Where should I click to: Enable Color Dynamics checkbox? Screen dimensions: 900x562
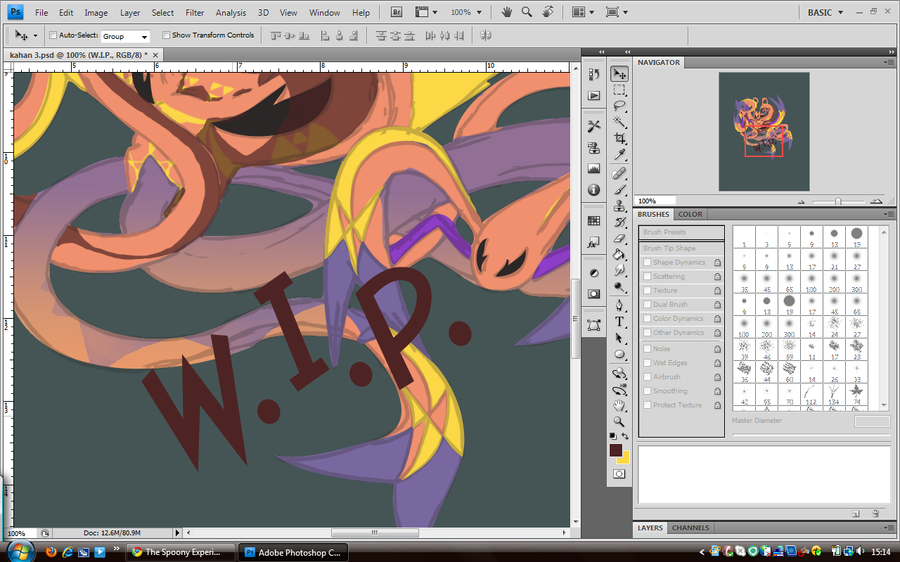[647, 319]
